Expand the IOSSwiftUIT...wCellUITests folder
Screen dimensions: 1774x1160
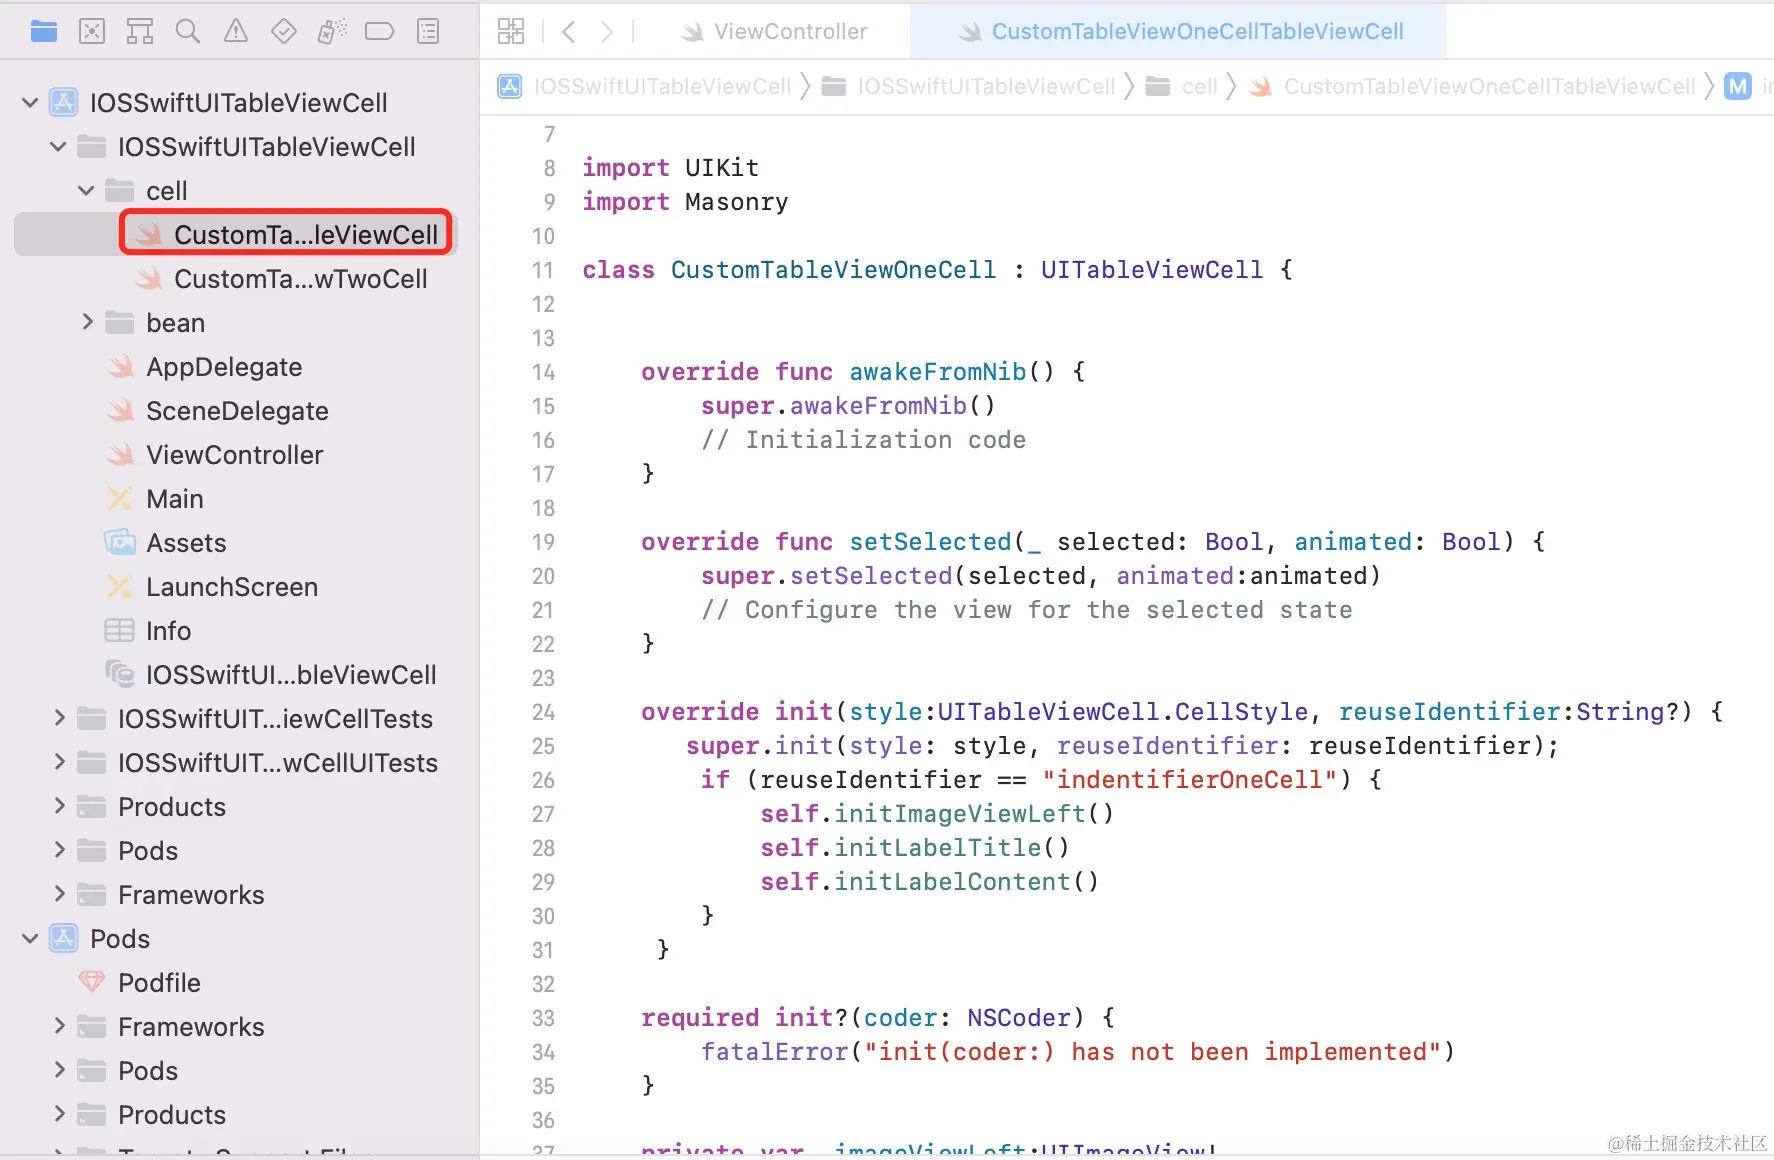[x=59, y=762]
